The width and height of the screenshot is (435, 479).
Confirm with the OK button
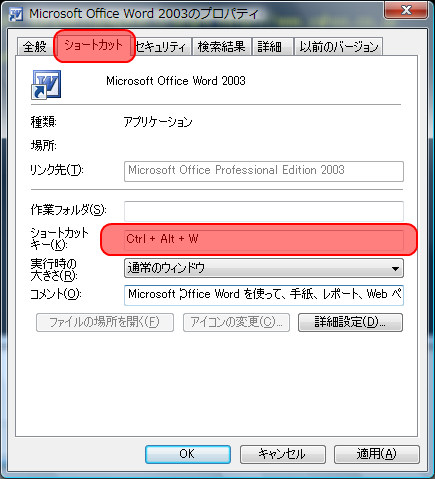pos(188,454)
